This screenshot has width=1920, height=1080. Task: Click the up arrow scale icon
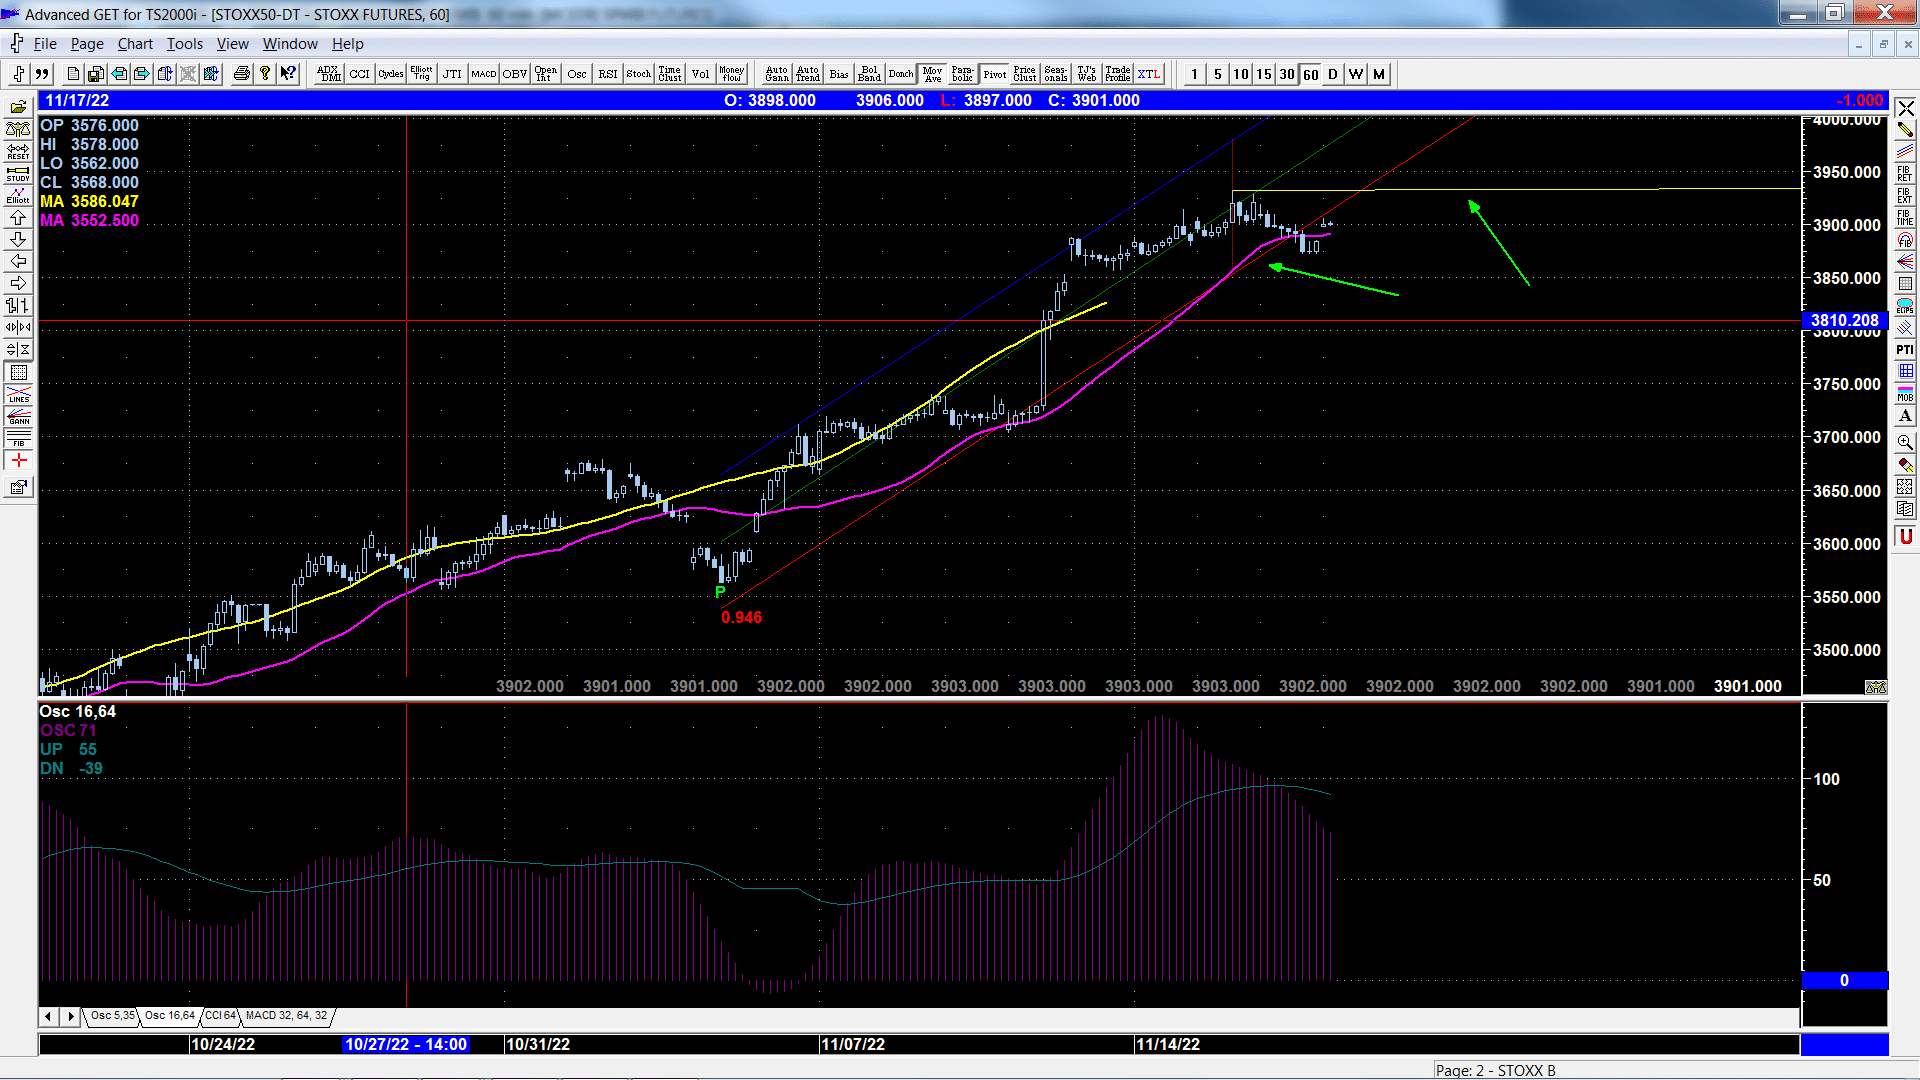pos(18,217)
